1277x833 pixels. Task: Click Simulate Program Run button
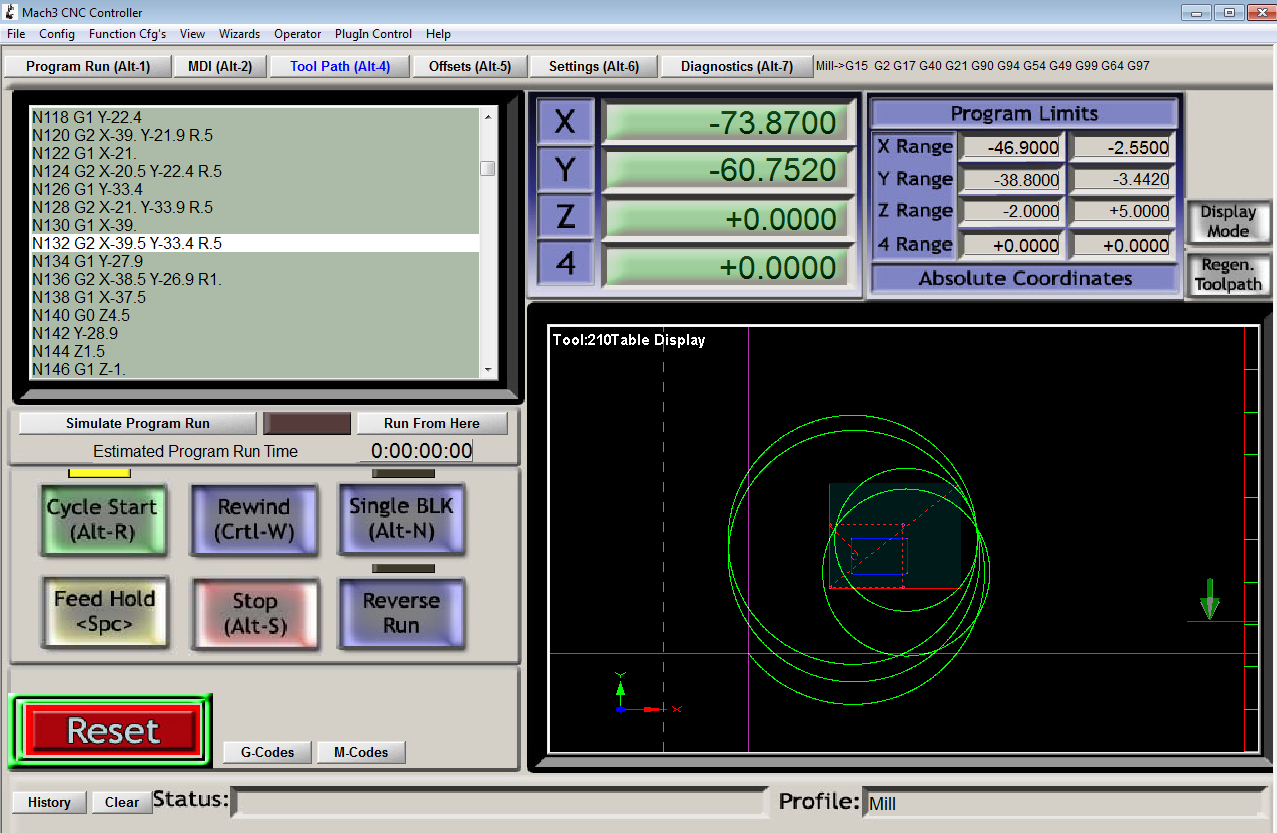click(138, 423)
